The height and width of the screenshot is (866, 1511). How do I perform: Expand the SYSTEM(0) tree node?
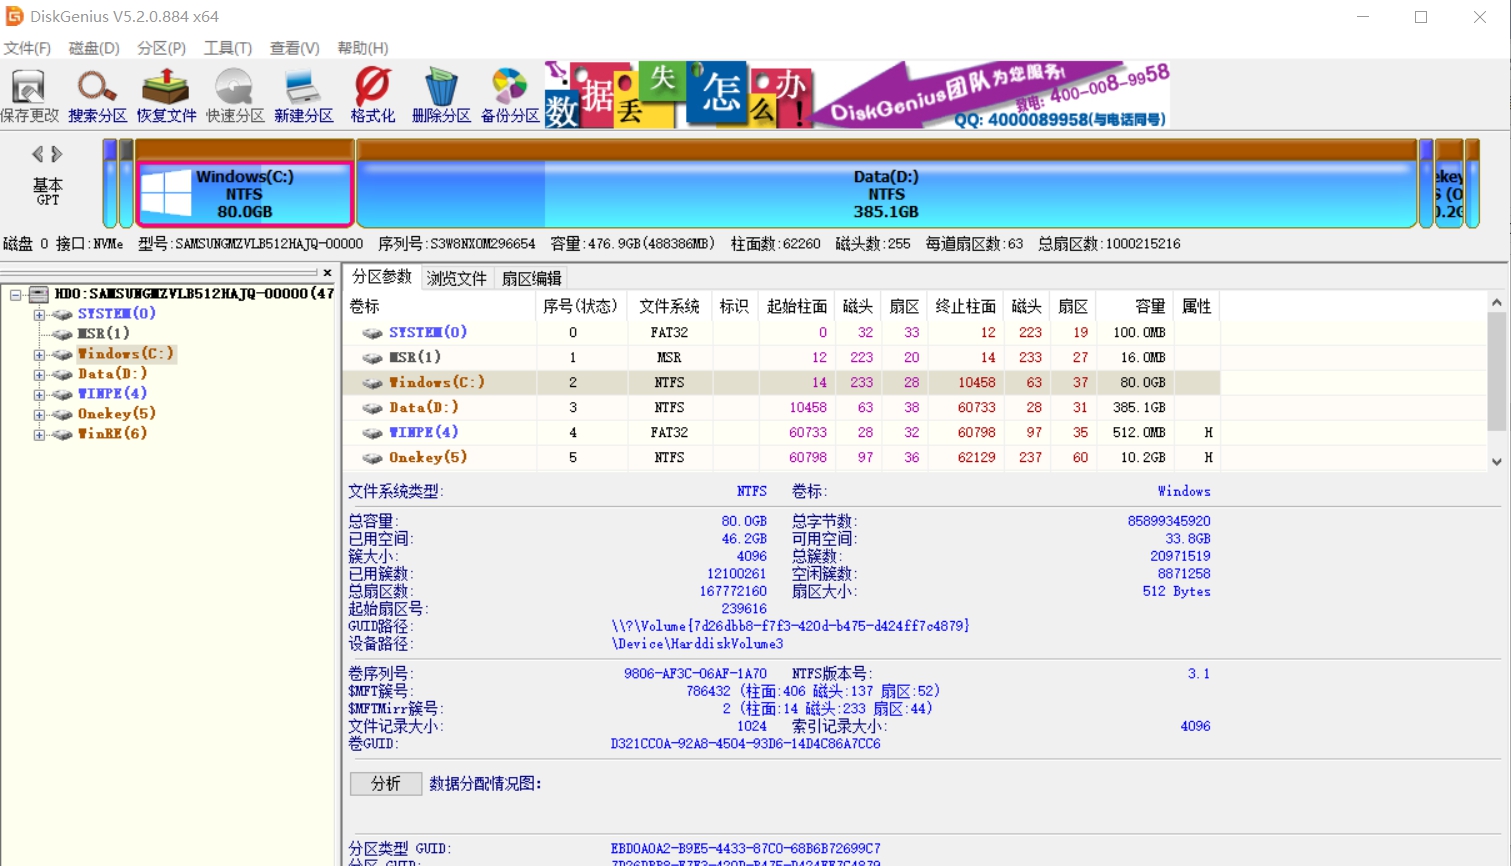(39, 314)
